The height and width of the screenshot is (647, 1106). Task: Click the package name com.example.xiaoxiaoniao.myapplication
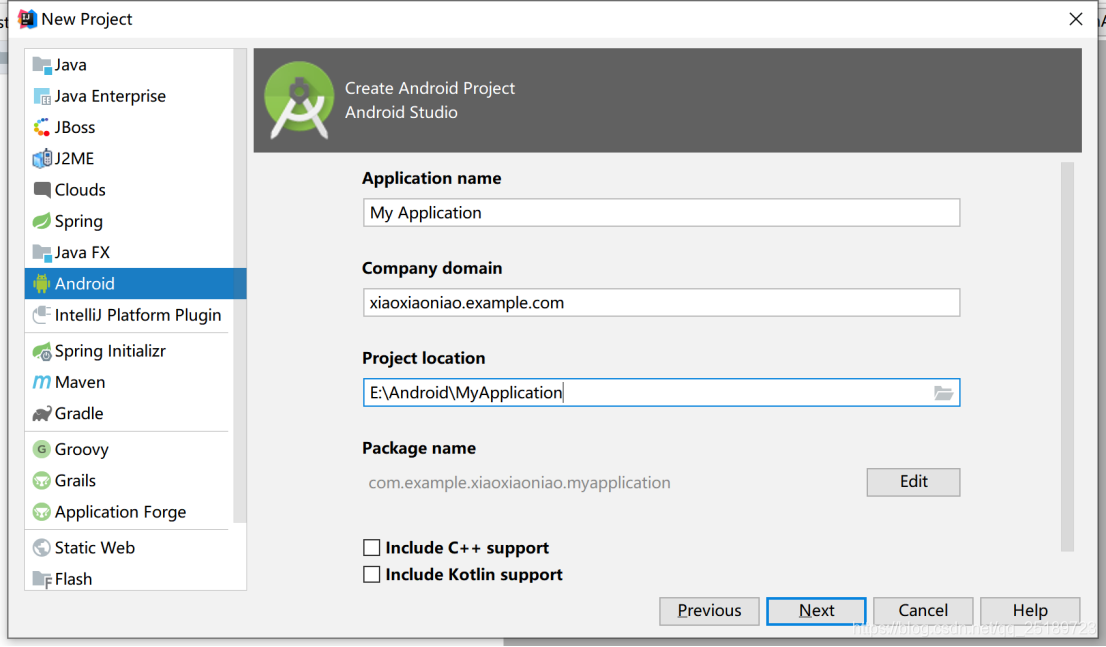[x=519, y=483]
